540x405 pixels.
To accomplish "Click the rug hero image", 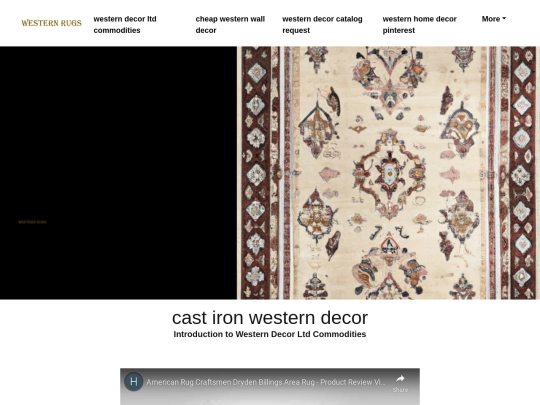I will point(388,173).
